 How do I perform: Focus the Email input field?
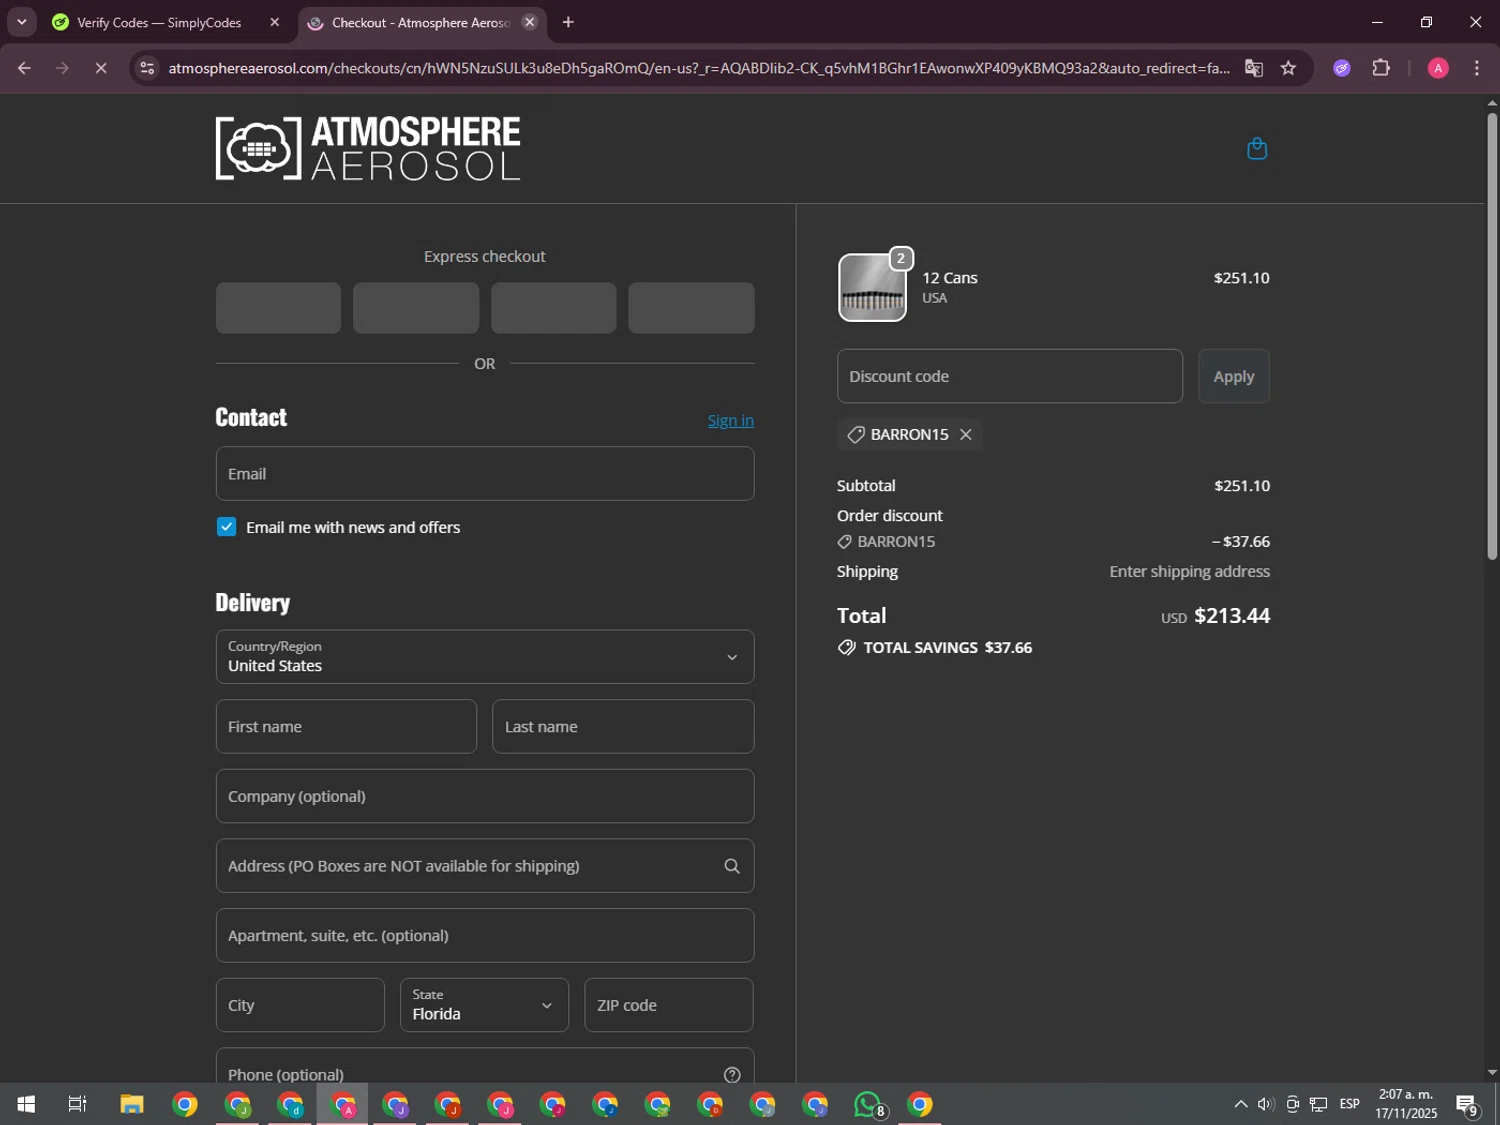point(485,474)
